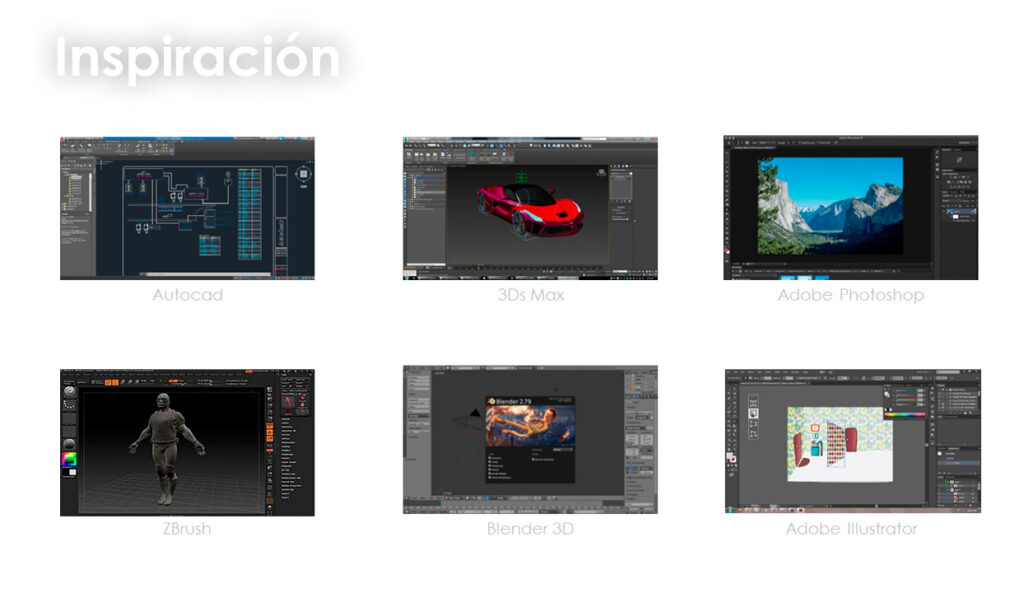This screenshot has width=1024, height=589.
Task: Select the material sphere in ZBrush's left shelf
Action: coord(70,443)
